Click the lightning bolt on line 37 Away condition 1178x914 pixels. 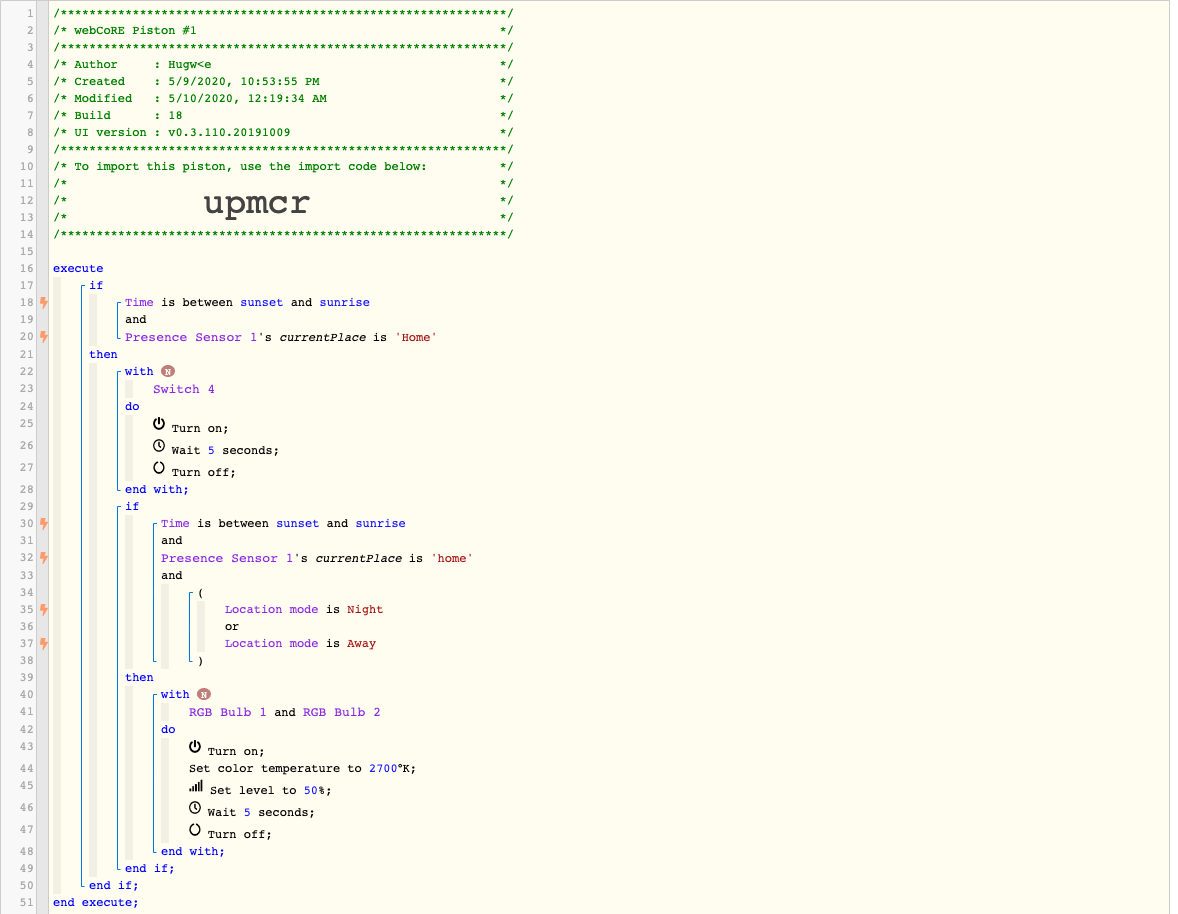pos(44,643)
